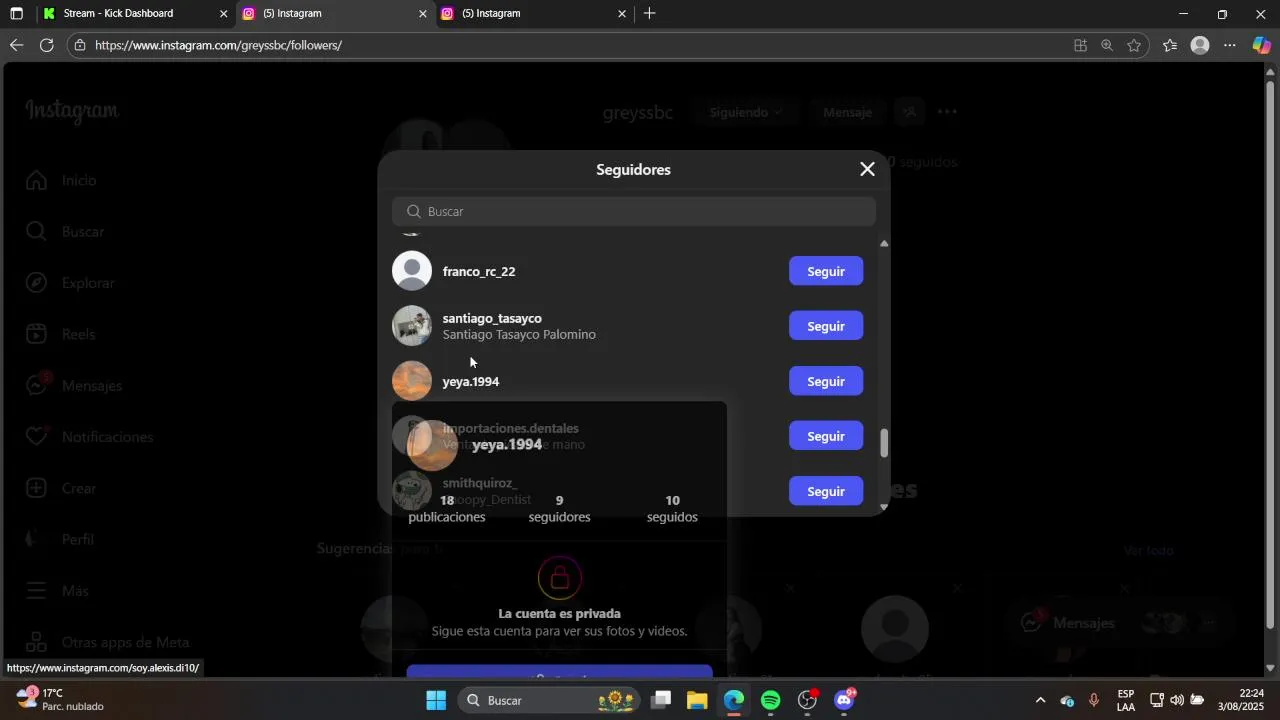
Task: Click the browser back arrow
Action: point(16,45)
